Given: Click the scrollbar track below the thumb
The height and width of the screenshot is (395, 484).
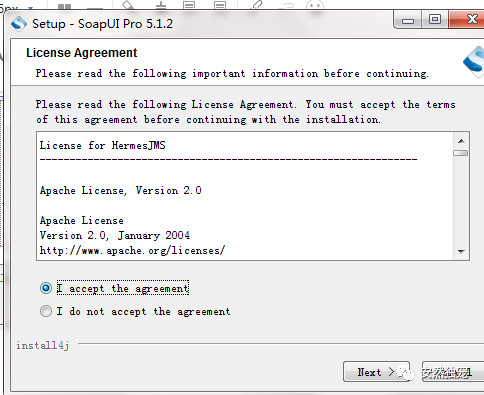Looking at the screenshot, I should pos(461,200).
